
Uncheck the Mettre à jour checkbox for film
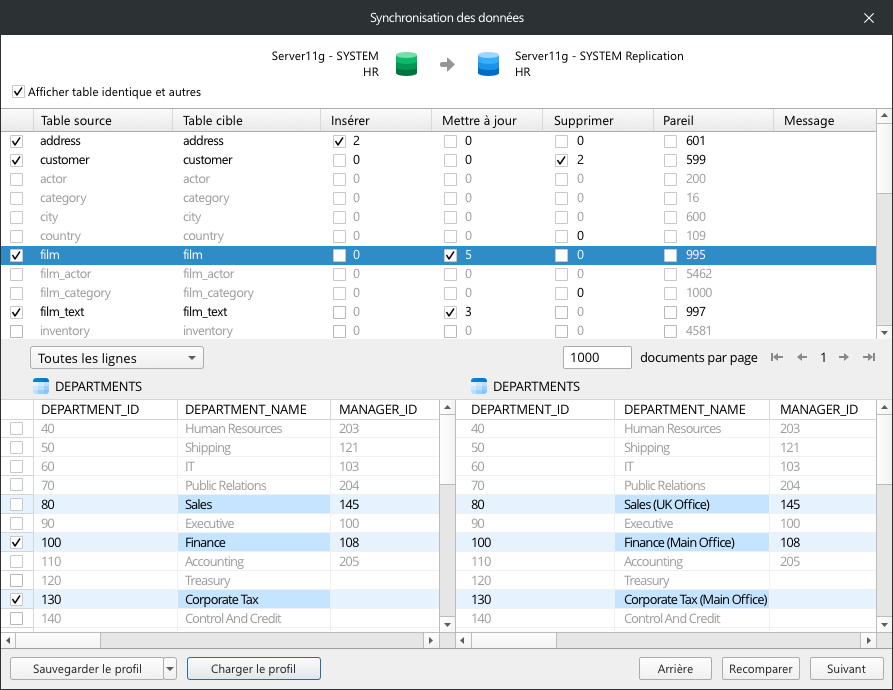coord(450,255)
